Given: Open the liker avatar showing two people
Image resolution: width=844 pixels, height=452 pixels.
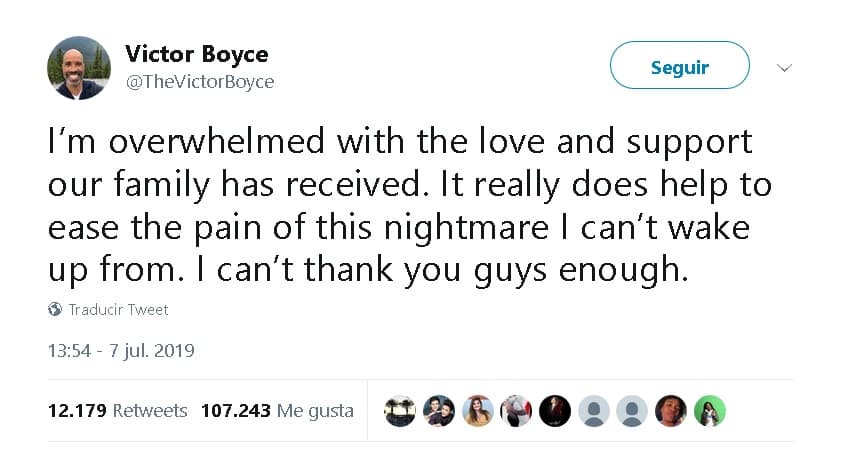Looking at the screenshot, I should point(439,410).
